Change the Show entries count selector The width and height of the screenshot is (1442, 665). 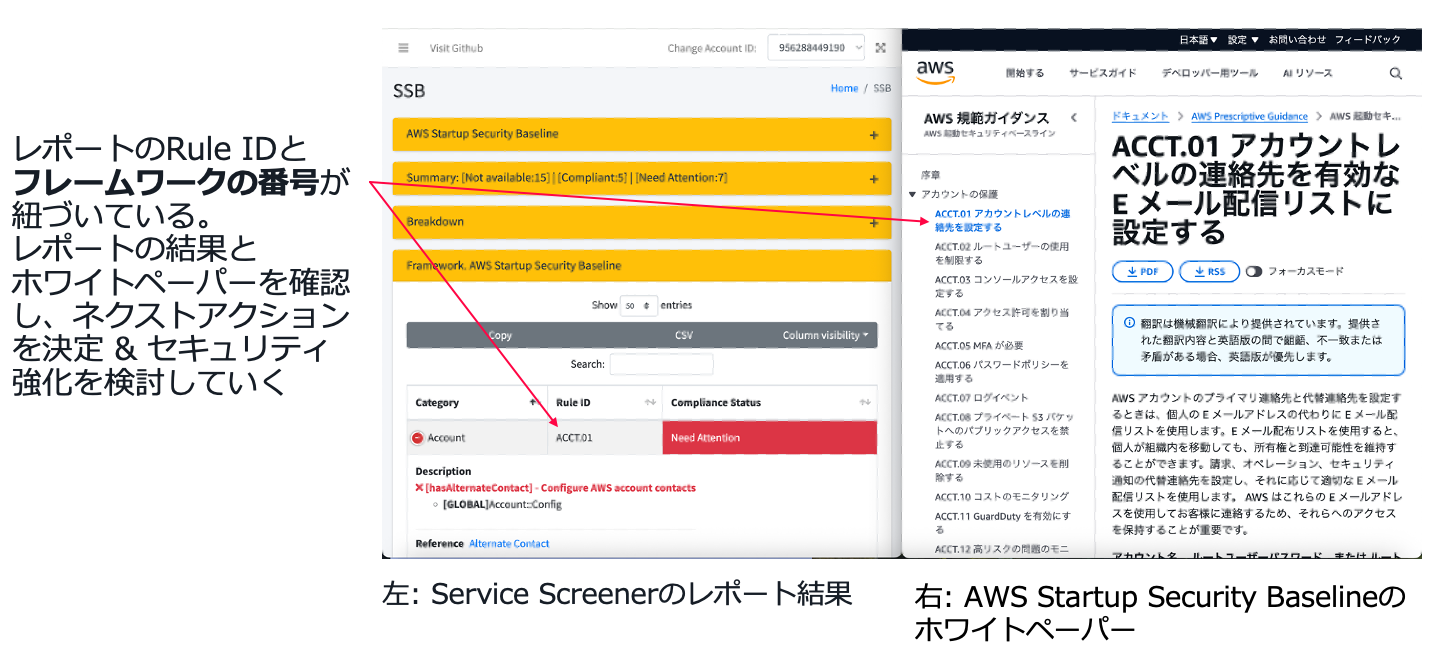638,305
